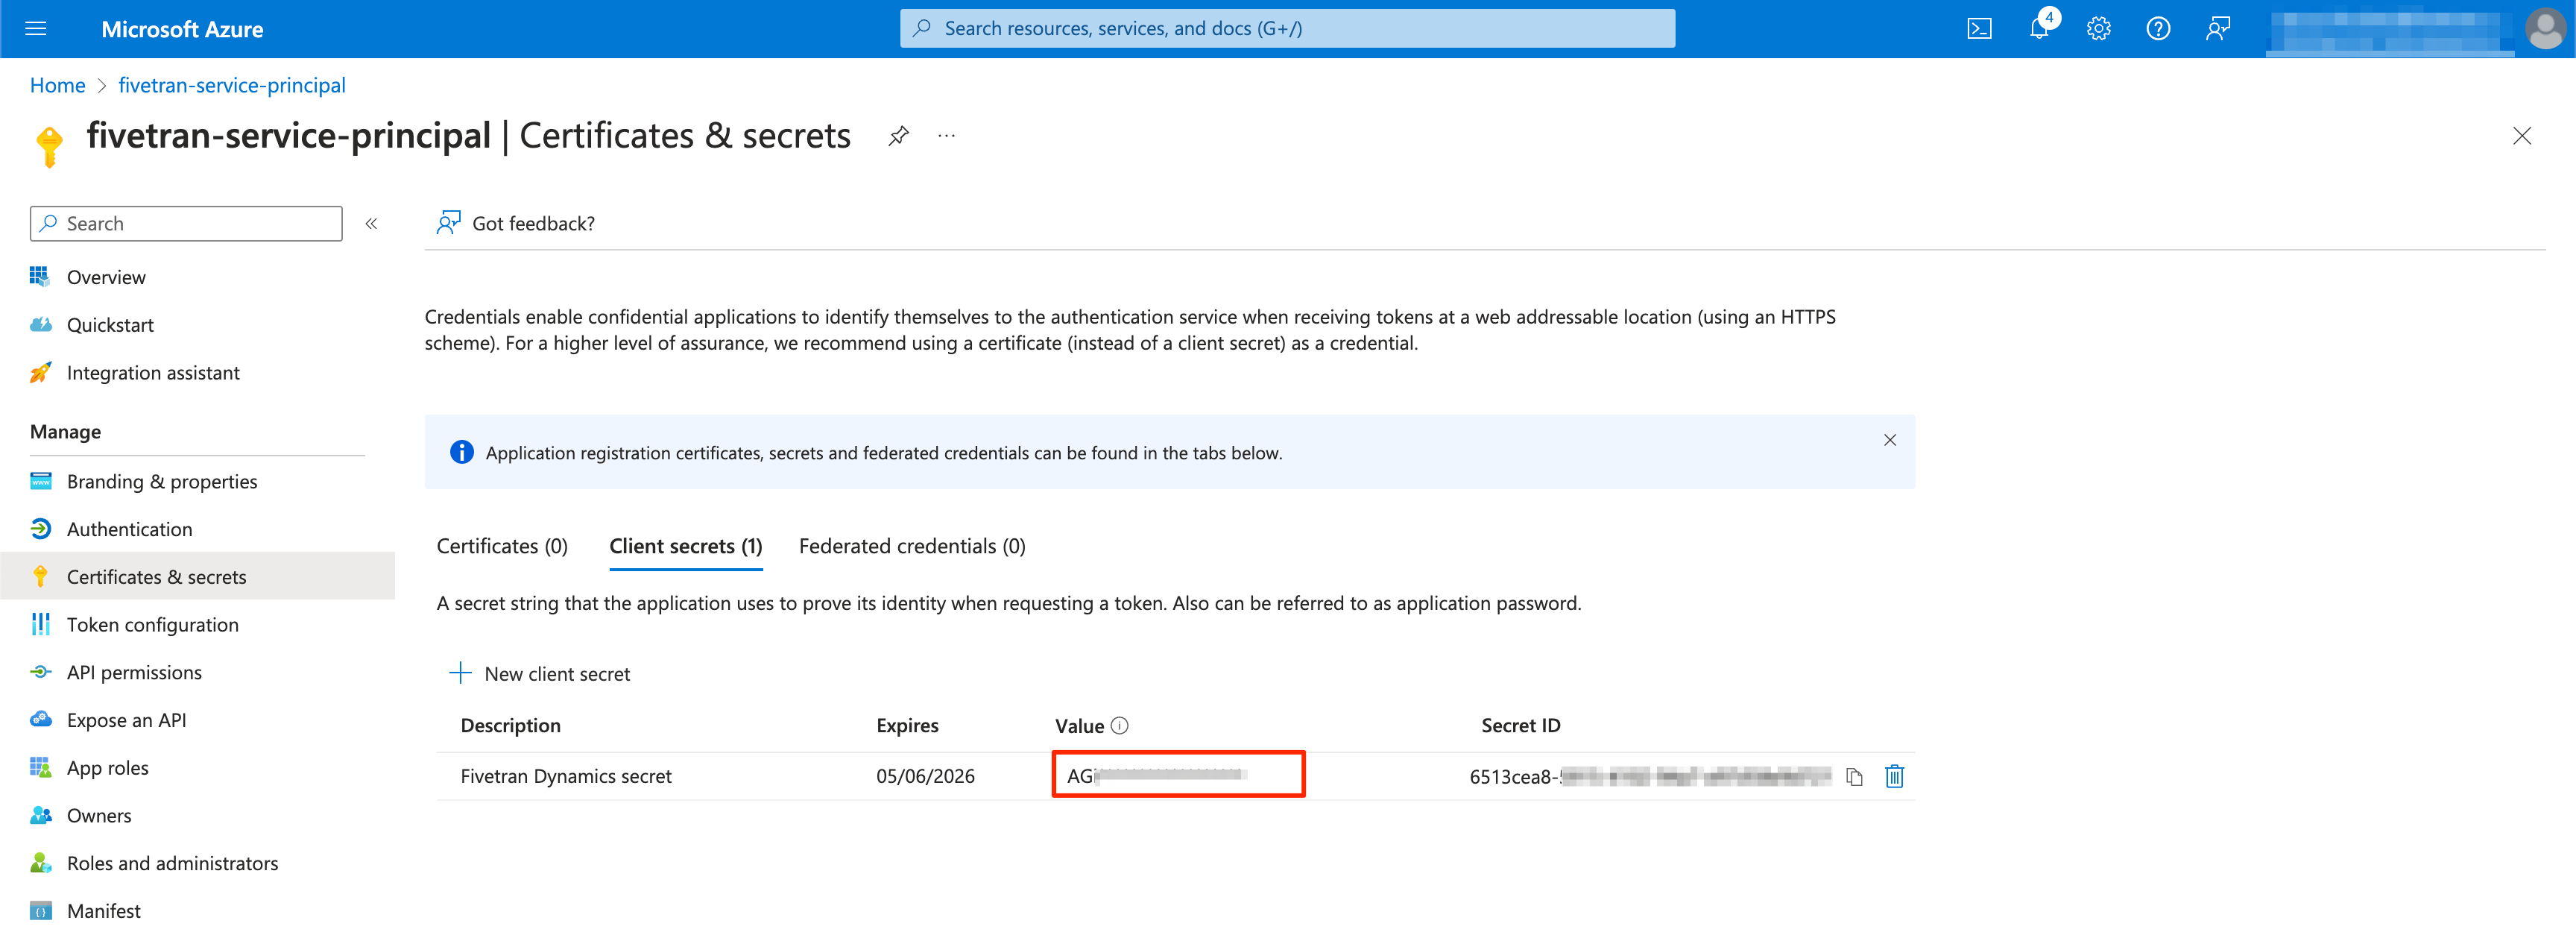The image size is (2576, 941).
Task: Select the Client secrets (1) tab
Action: (x=686, y=546)
